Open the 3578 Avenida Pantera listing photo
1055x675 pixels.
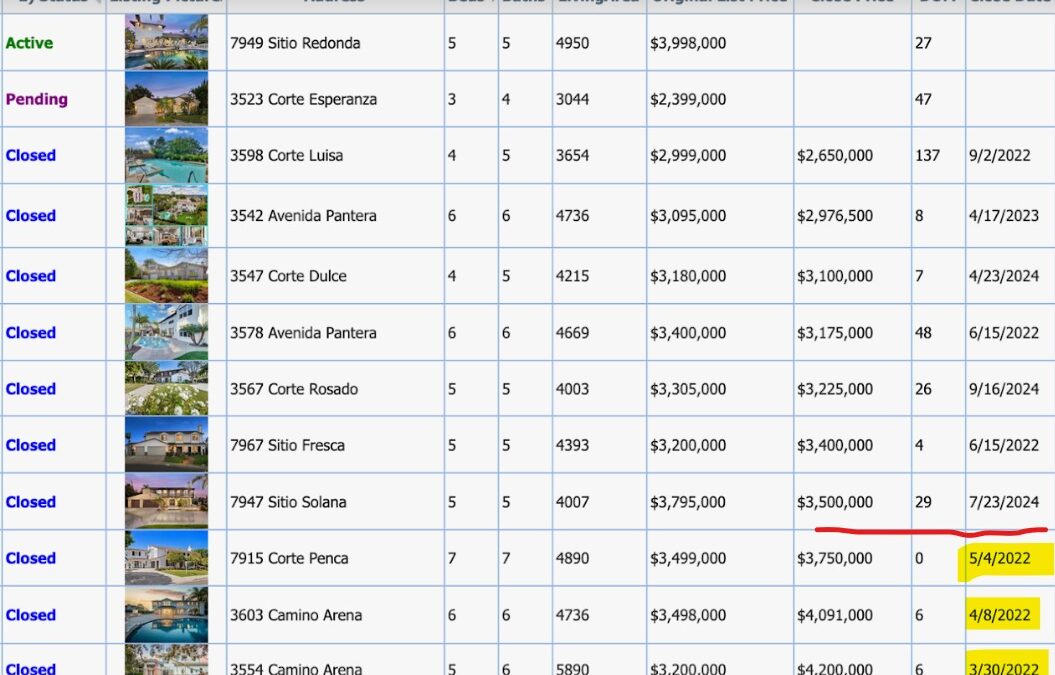(x=166, y=332)
